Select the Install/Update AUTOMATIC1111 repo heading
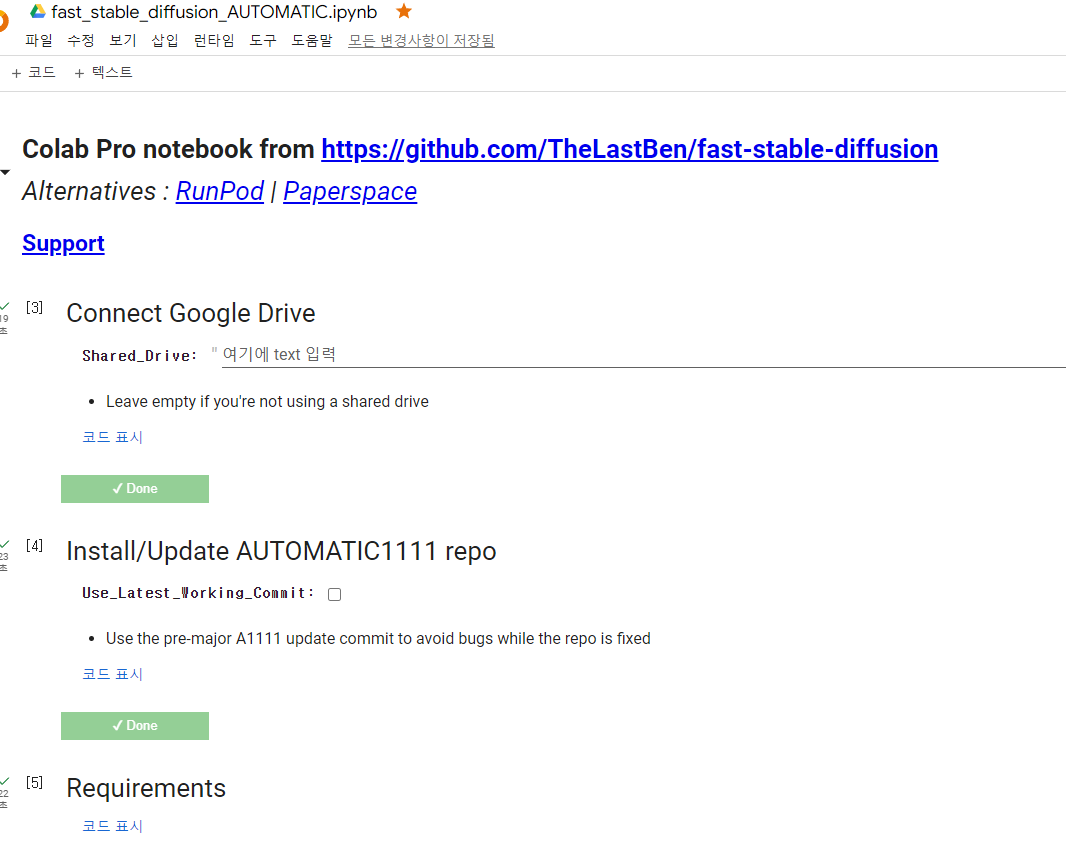 click(281, 551)
